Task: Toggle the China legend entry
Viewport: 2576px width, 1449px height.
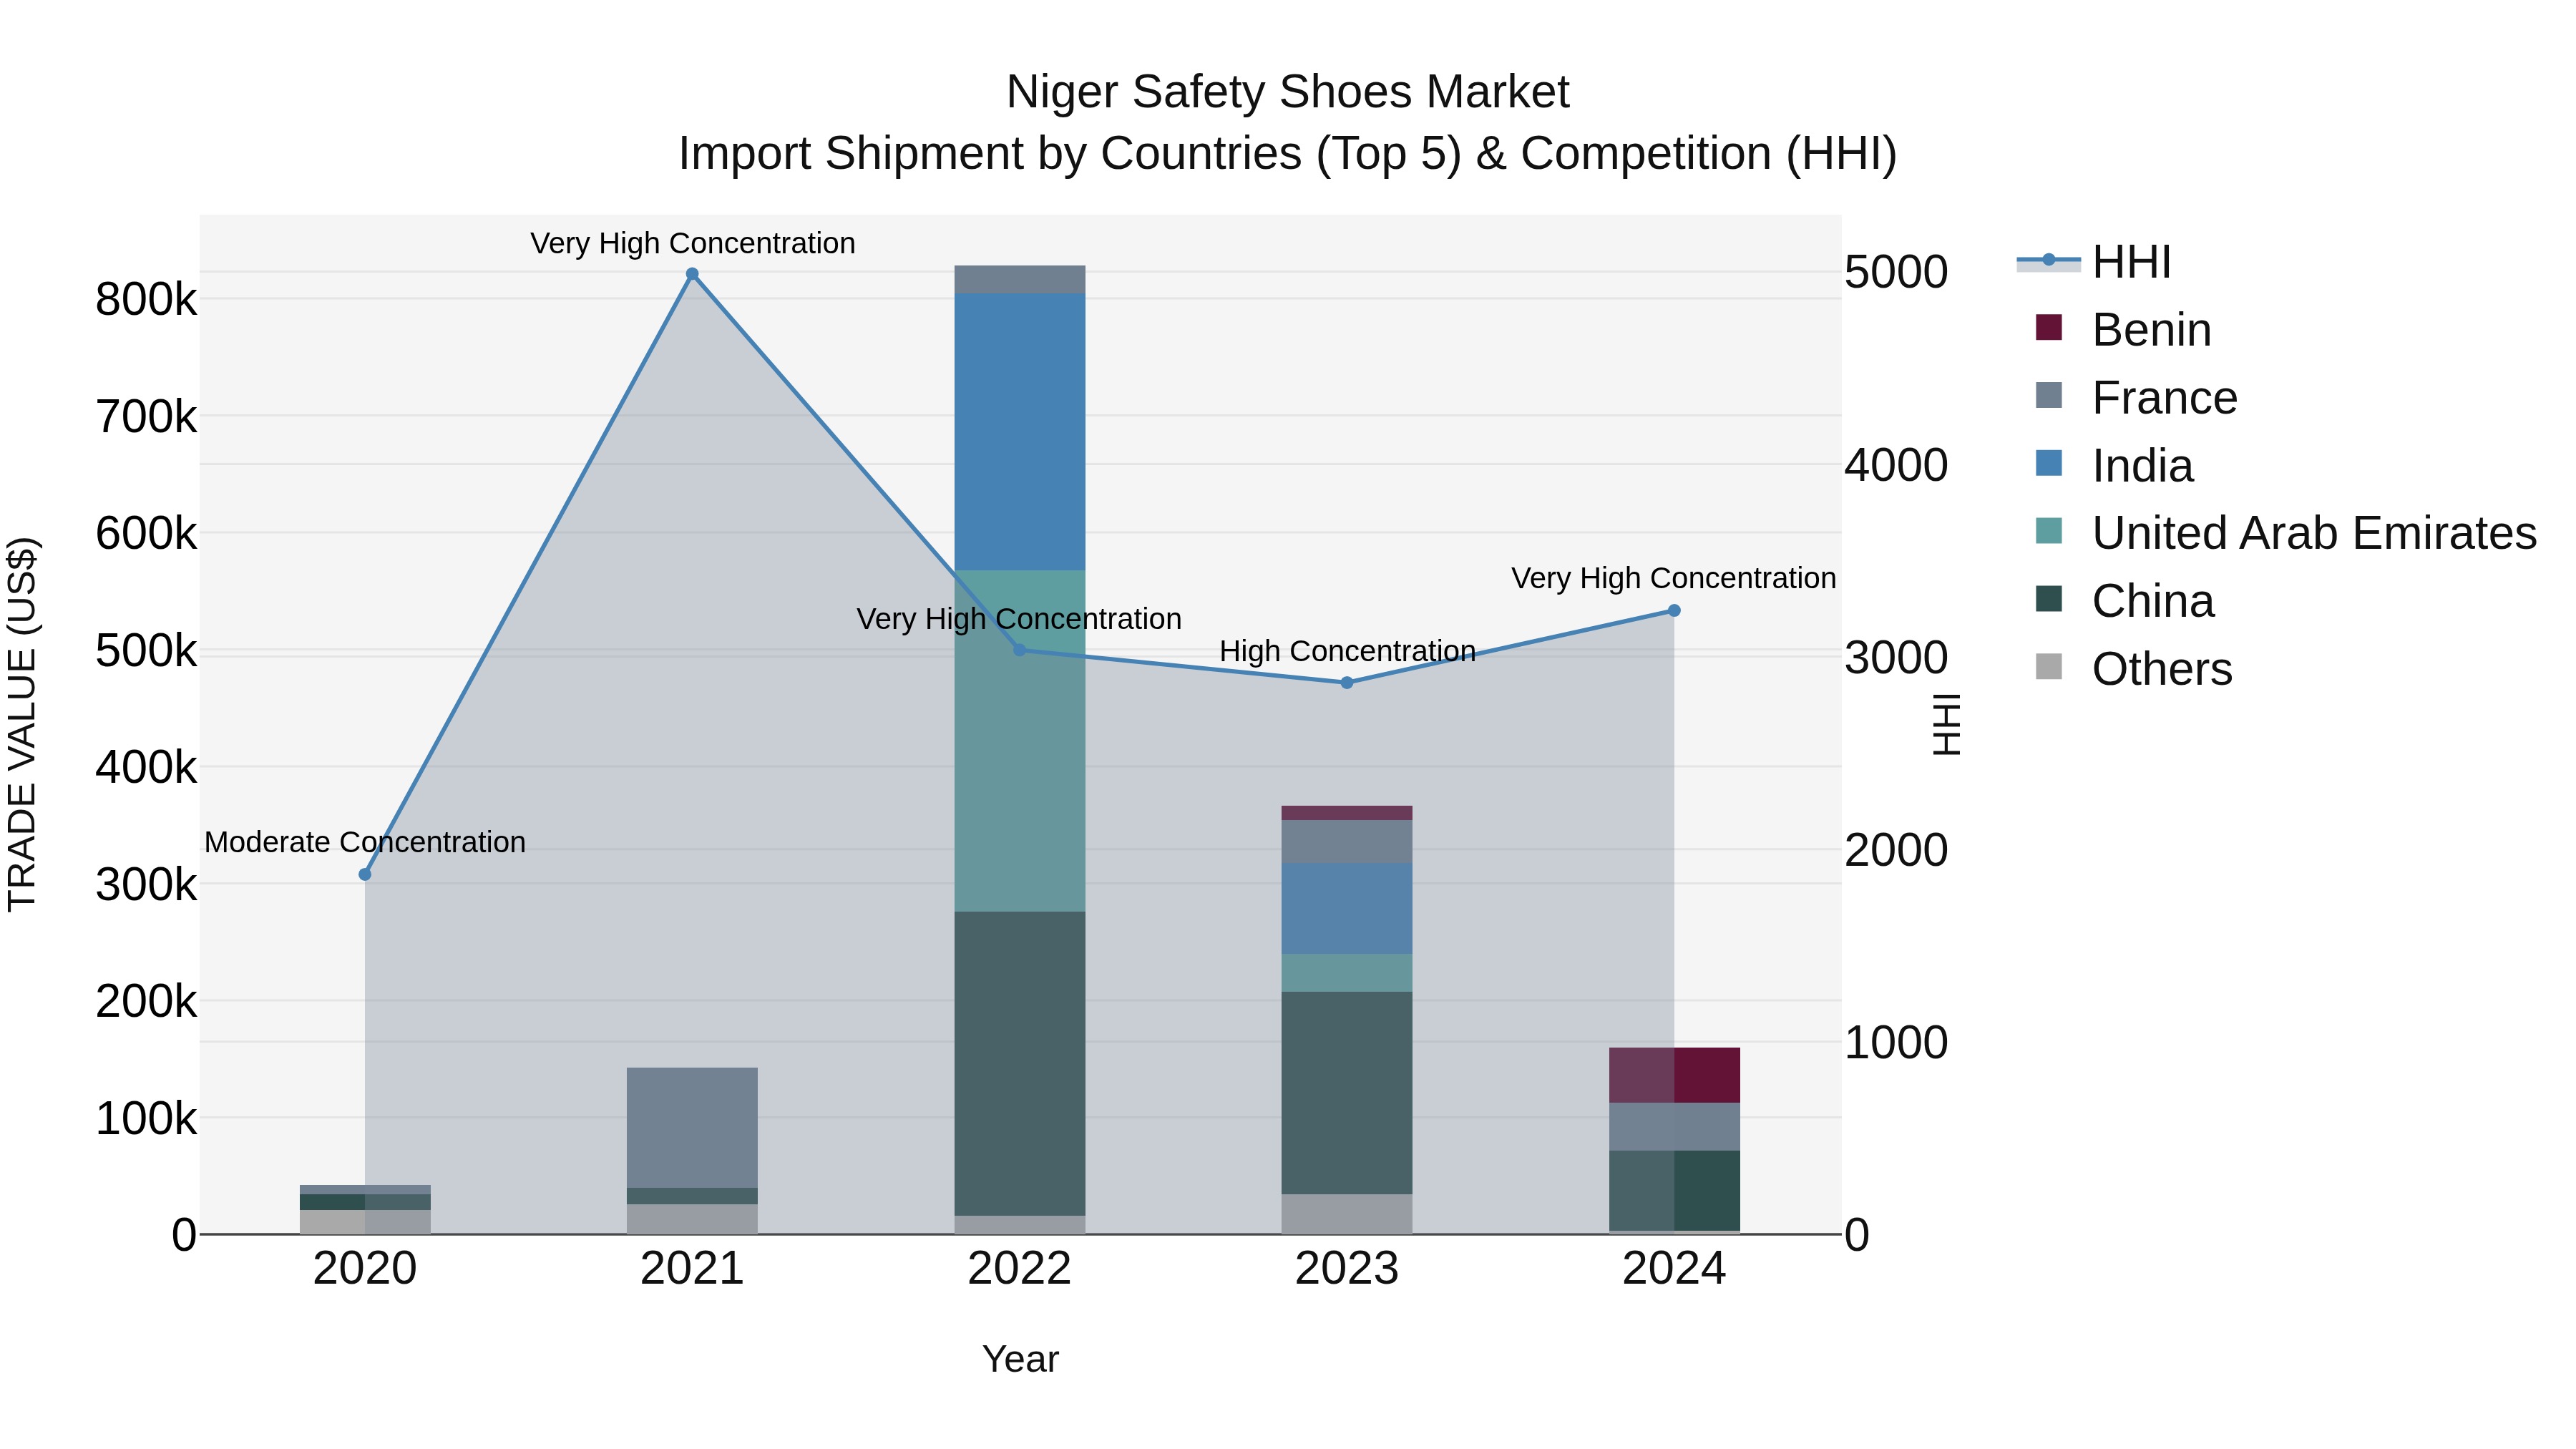Action: (x=2125, y=601)
